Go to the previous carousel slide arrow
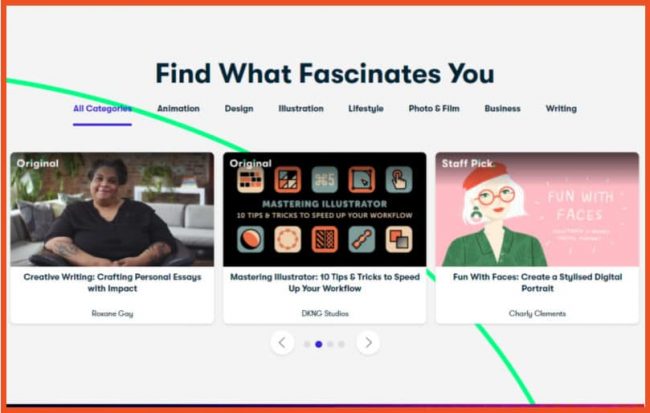650x413 pixels. [x=282, y=343]
